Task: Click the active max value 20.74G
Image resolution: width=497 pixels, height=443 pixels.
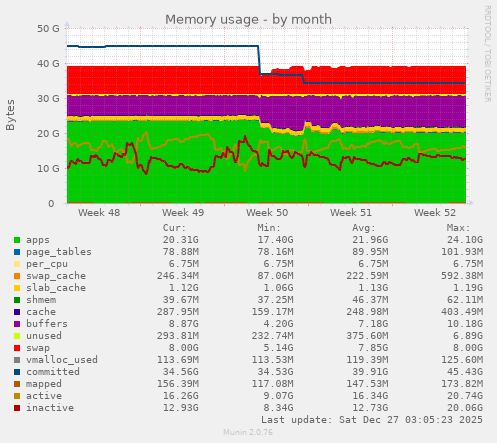Action: coord(465,396)
